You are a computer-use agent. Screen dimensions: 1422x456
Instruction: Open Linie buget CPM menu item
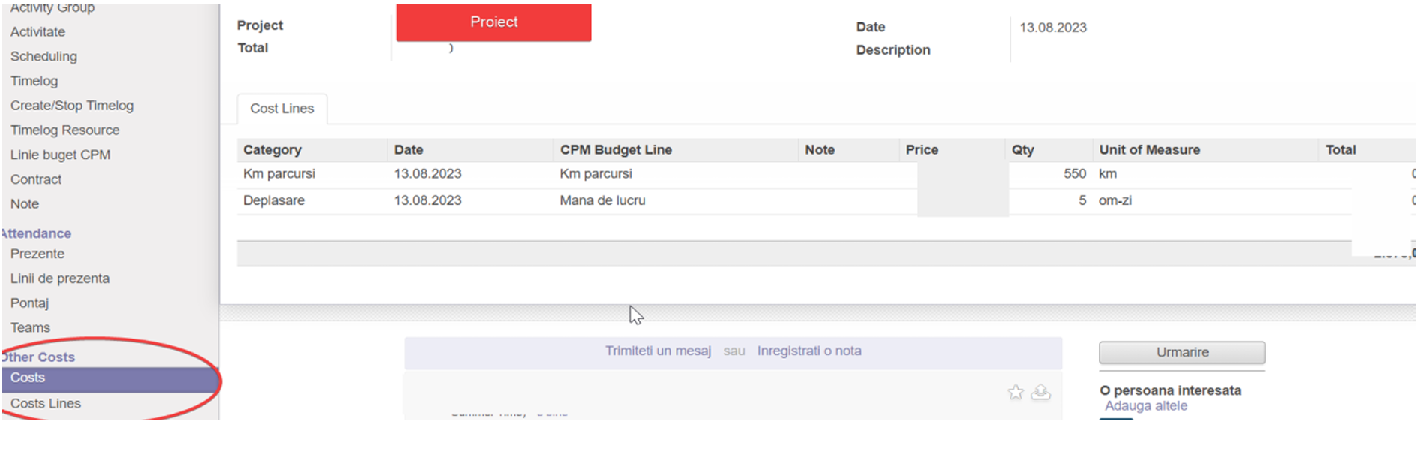tap(60, 155)
